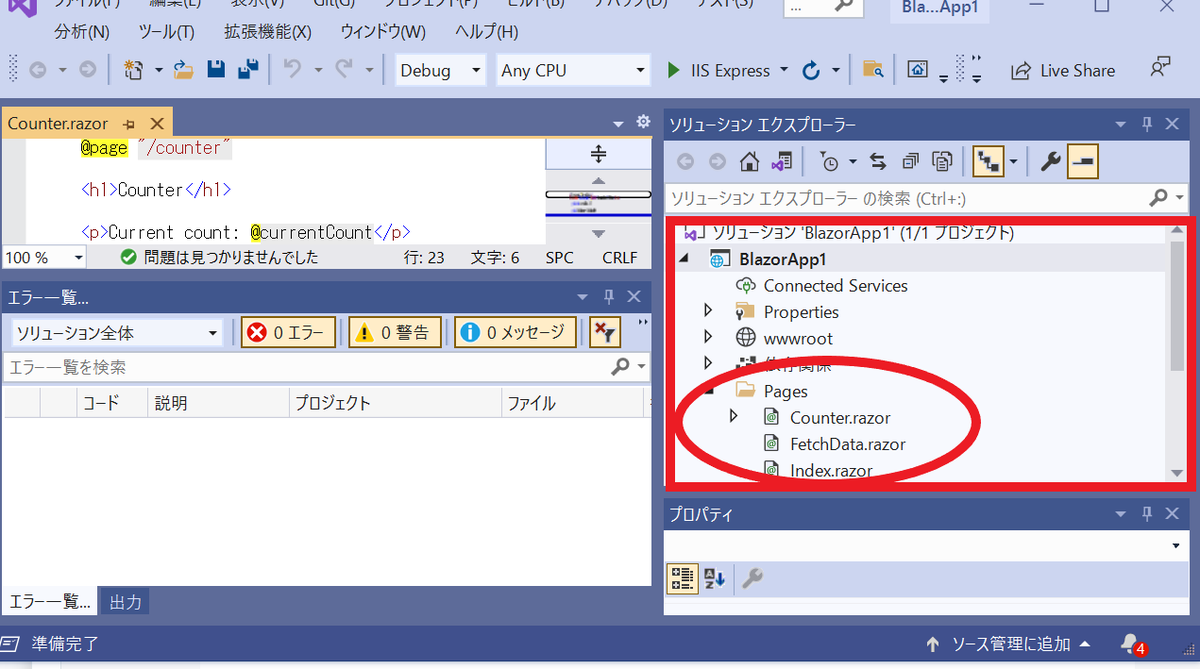1200x669 pixels.
Task: Click Home icon in Solution Explorer toolbar
Action: [x=749, y=161]
